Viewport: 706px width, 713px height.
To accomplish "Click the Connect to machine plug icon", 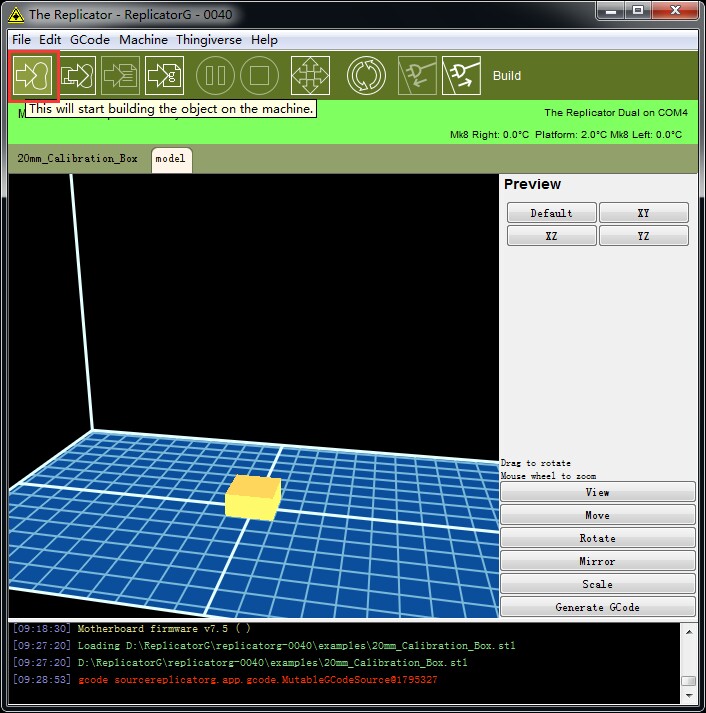I will pos(417,75).
